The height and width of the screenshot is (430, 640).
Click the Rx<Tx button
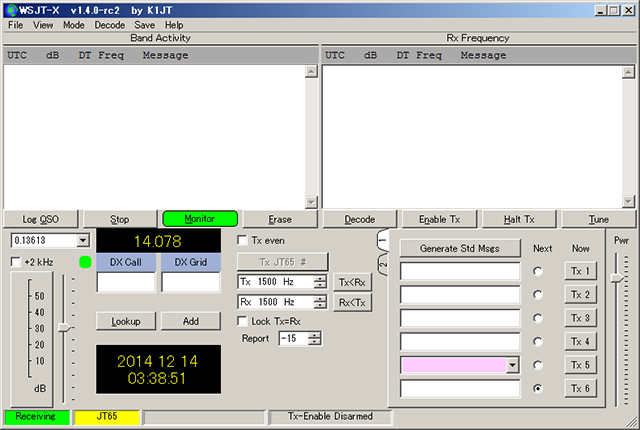(352, 302)
